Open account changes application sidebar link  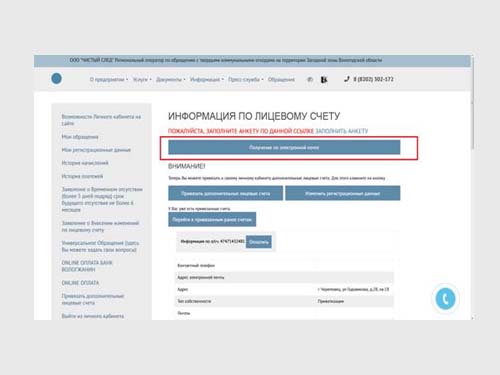(100, 226)
